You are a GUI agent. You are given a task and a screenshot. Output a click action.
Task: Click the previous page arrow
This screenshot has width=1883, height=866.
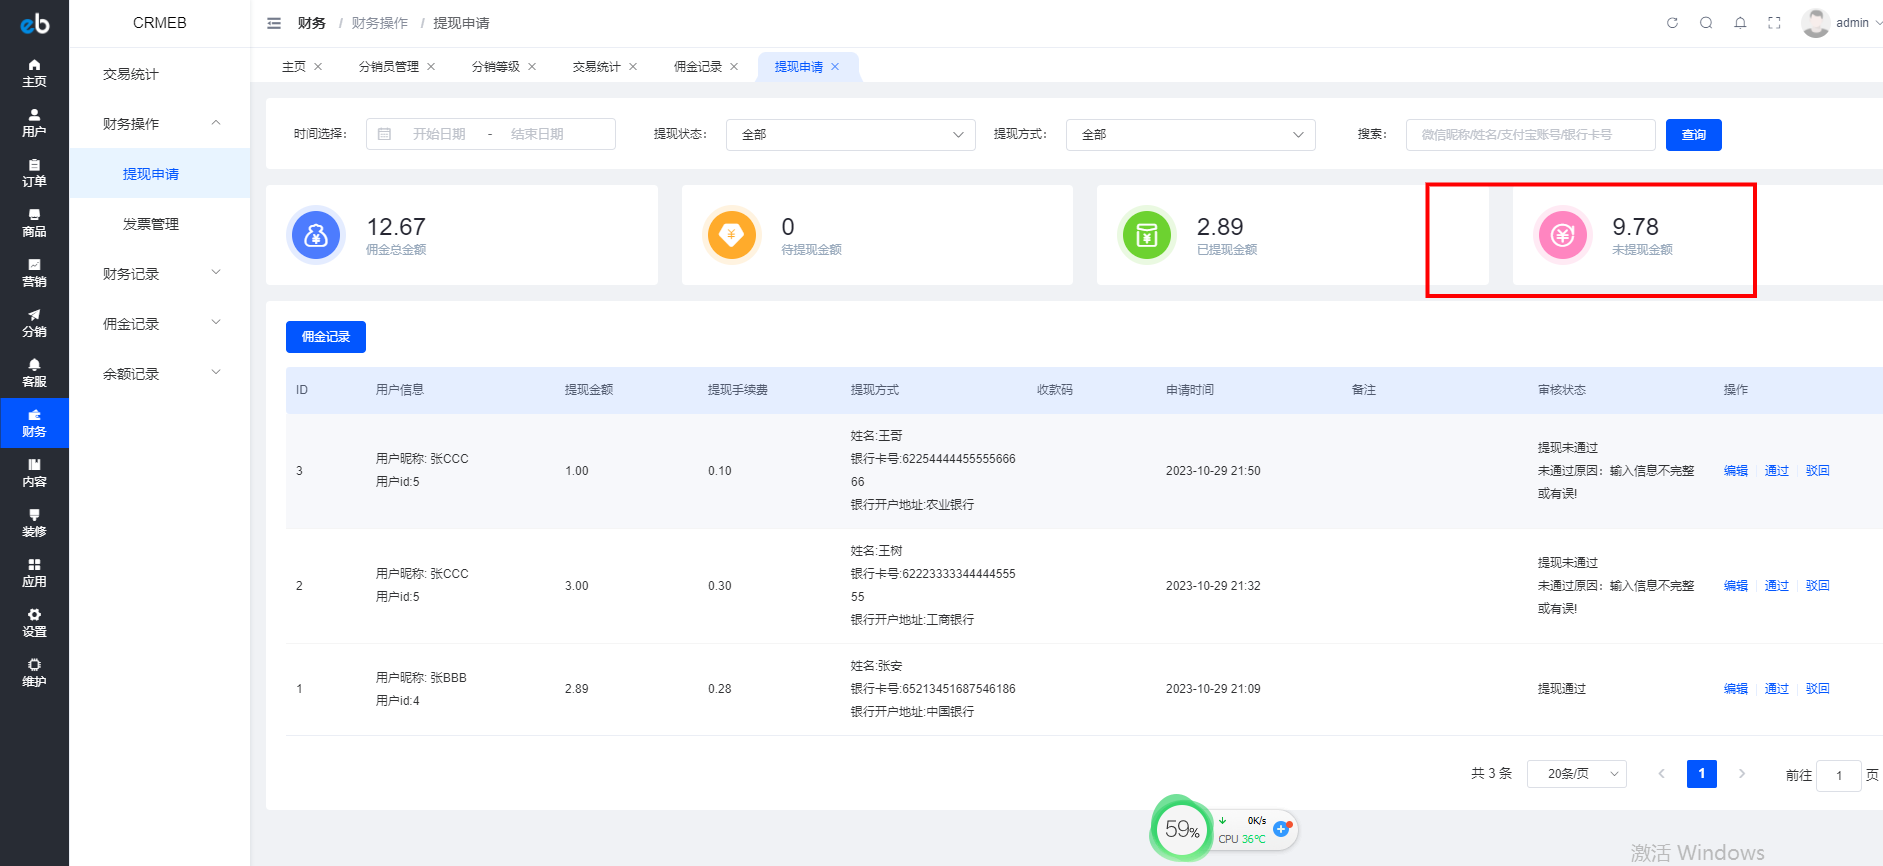point(1661,774)
